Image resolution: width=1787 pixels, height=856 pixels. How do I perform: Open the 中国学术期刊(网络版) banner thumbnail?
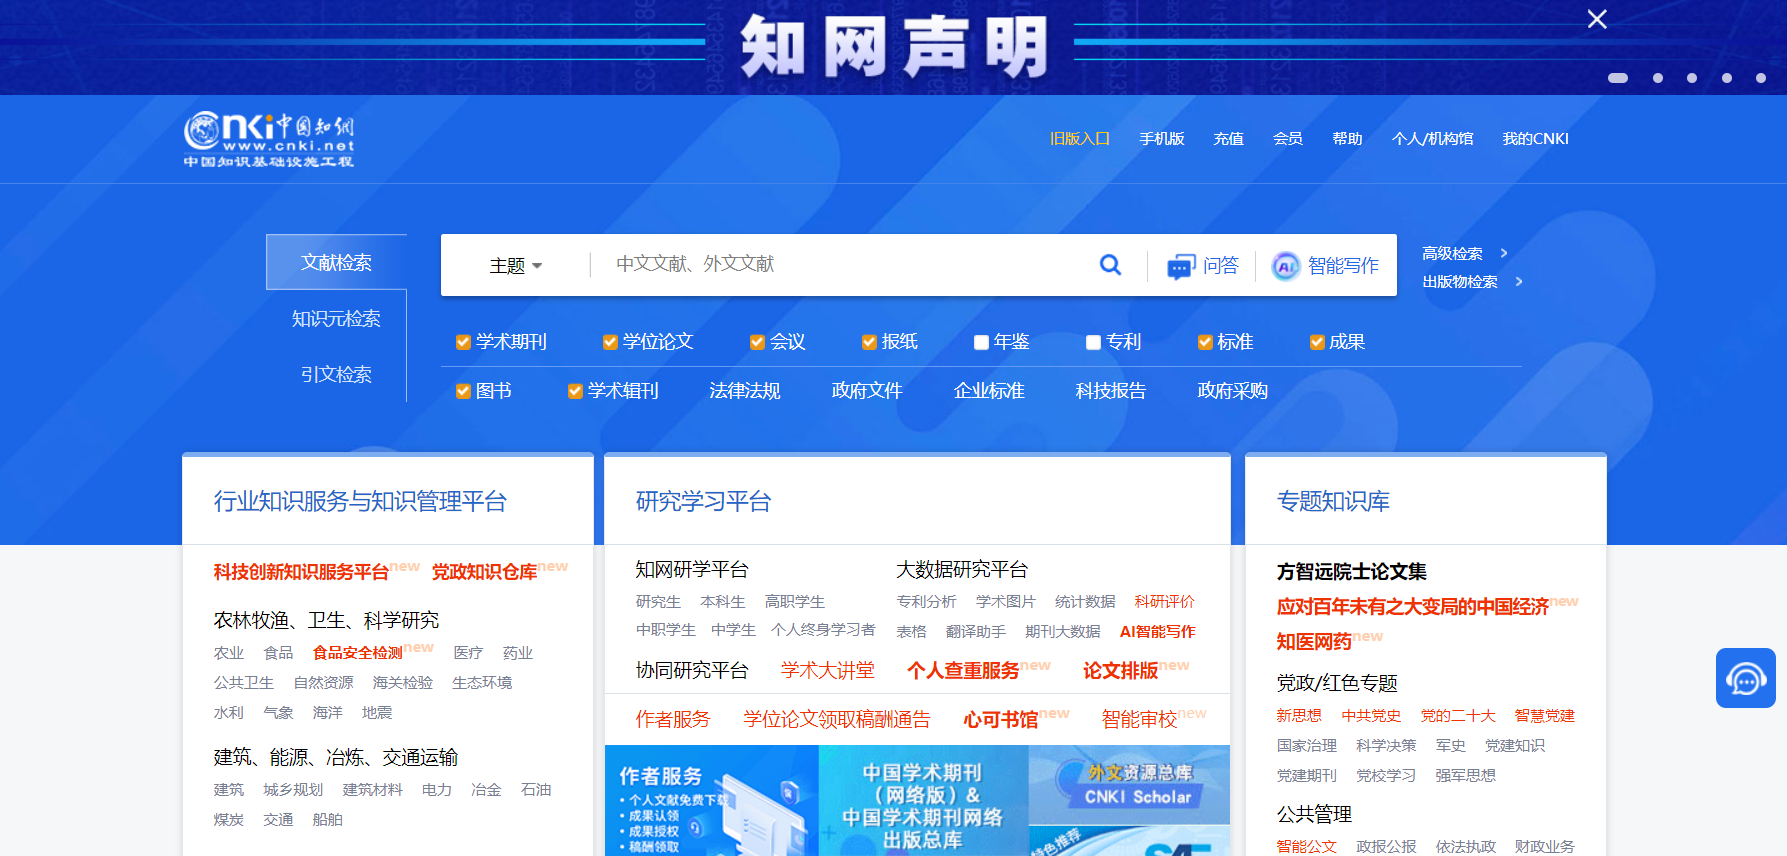(x=924, y=801)
